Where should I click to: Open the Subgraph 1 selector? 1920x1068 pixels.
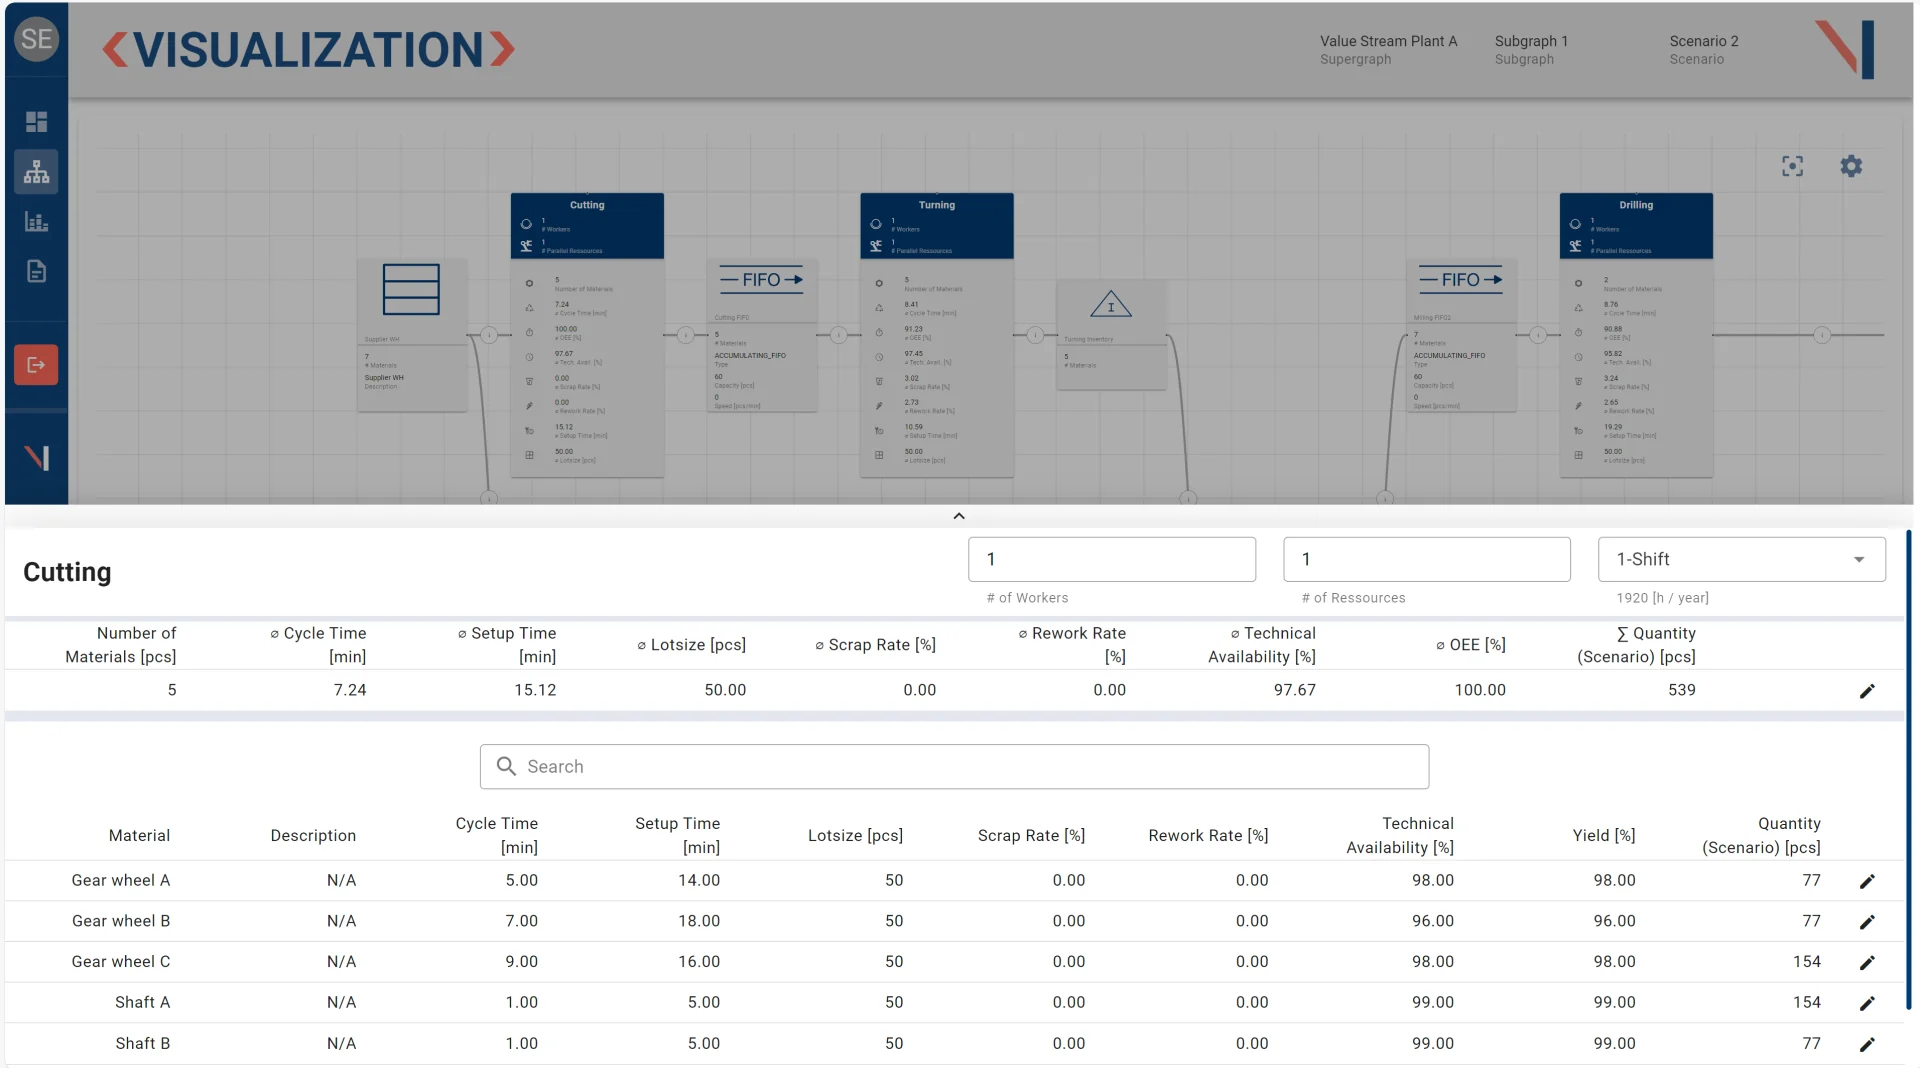1530,49
